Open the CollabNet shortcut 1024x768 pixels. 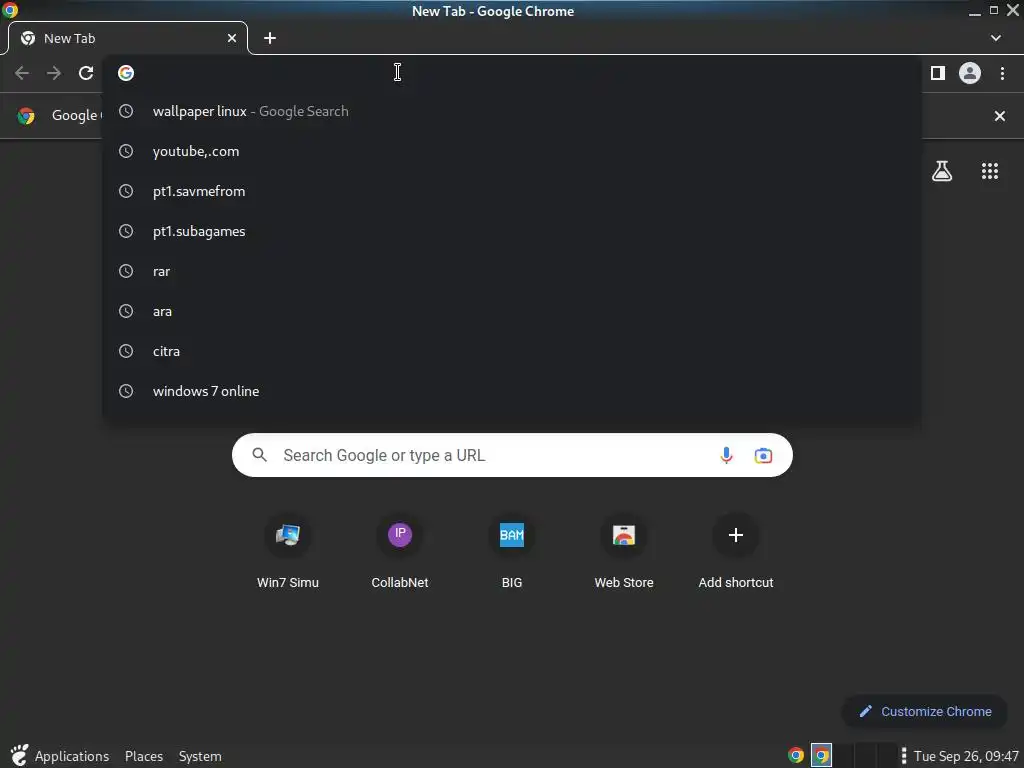pyautogui.click(x=400, y=552)
